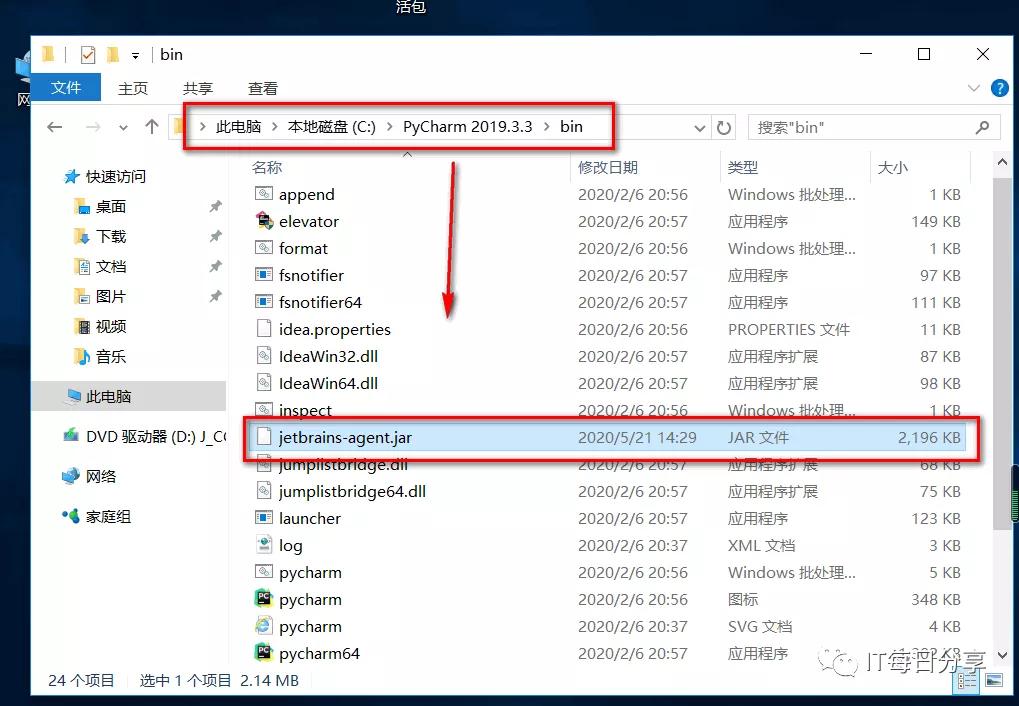Click PyCharm 2019.3.3 in the breadcrumb

pyautogui.click(x=467, y=127)
